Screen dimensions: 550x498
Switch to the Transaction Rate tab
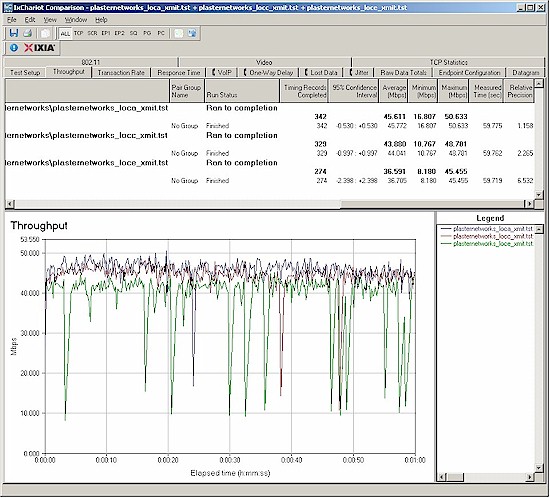(x=121, y=73)
